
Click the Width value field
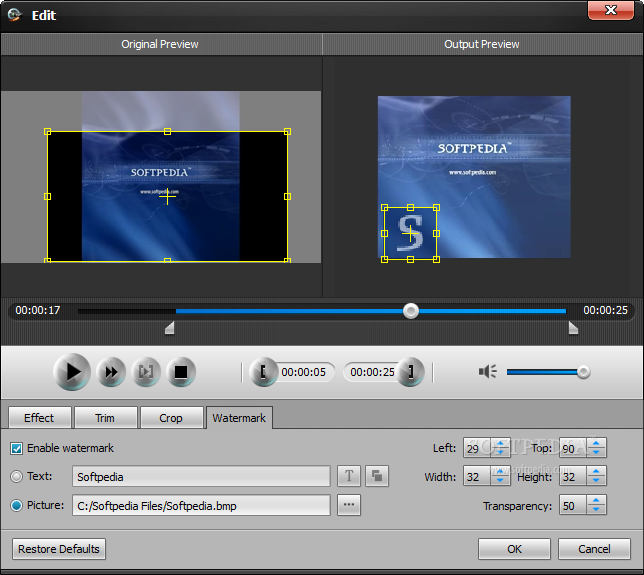[477, 476]
